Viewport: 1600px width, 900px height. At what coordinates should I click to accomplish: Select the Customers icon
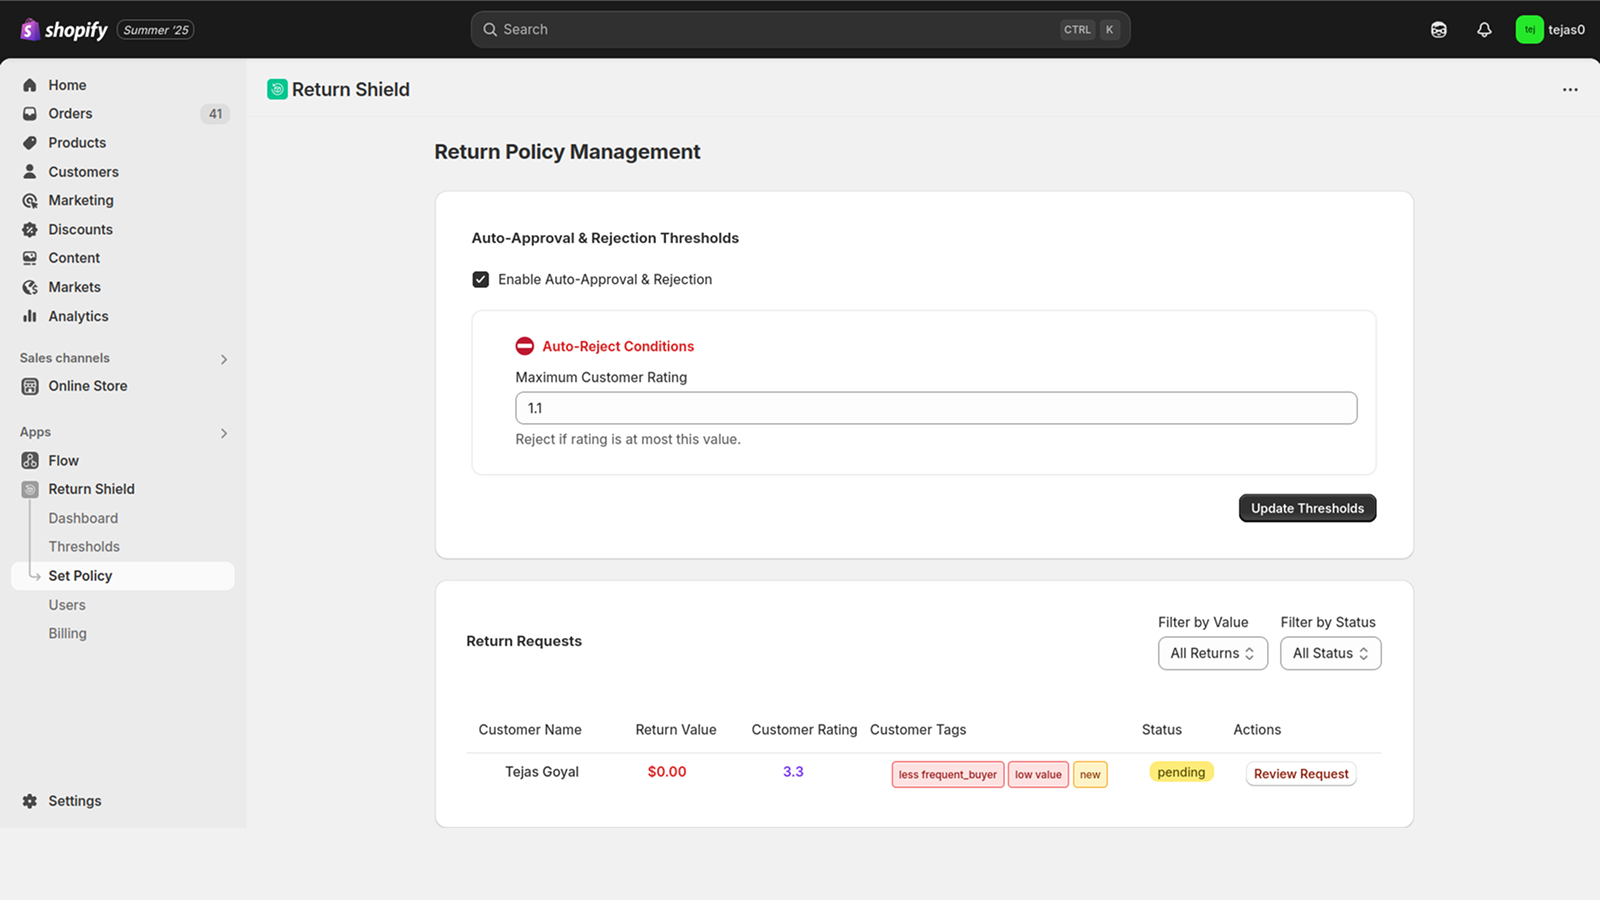[x=30, y=171]
